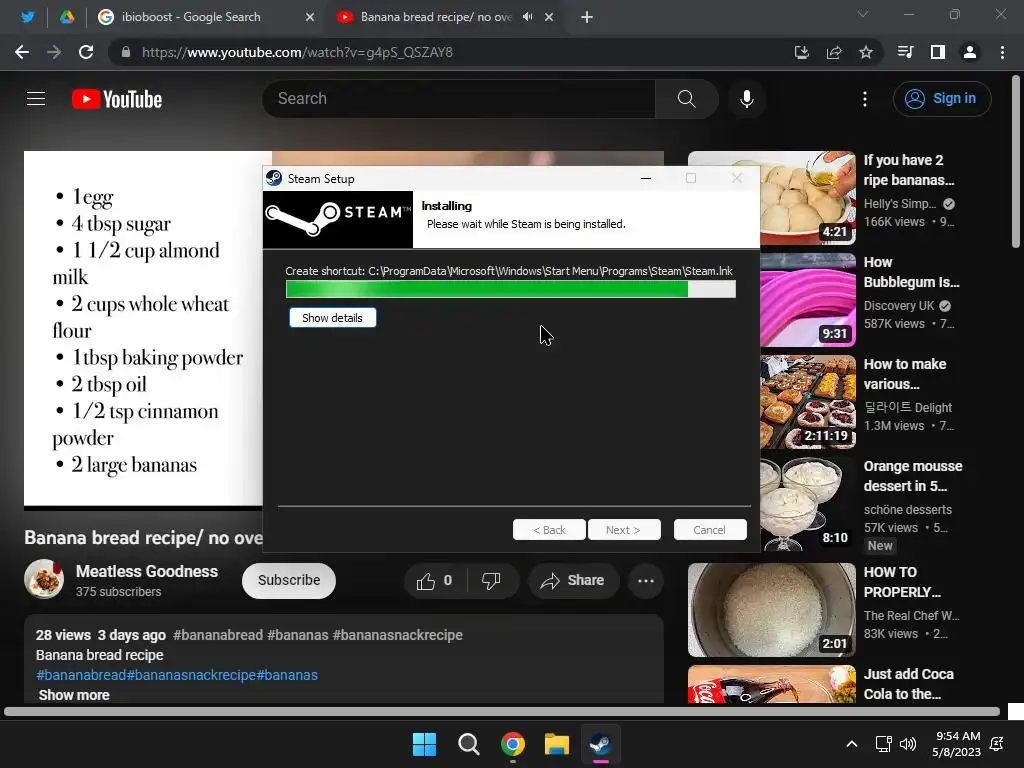Open the media controls icon
The image size is (1024, 768).
(905, 52)
